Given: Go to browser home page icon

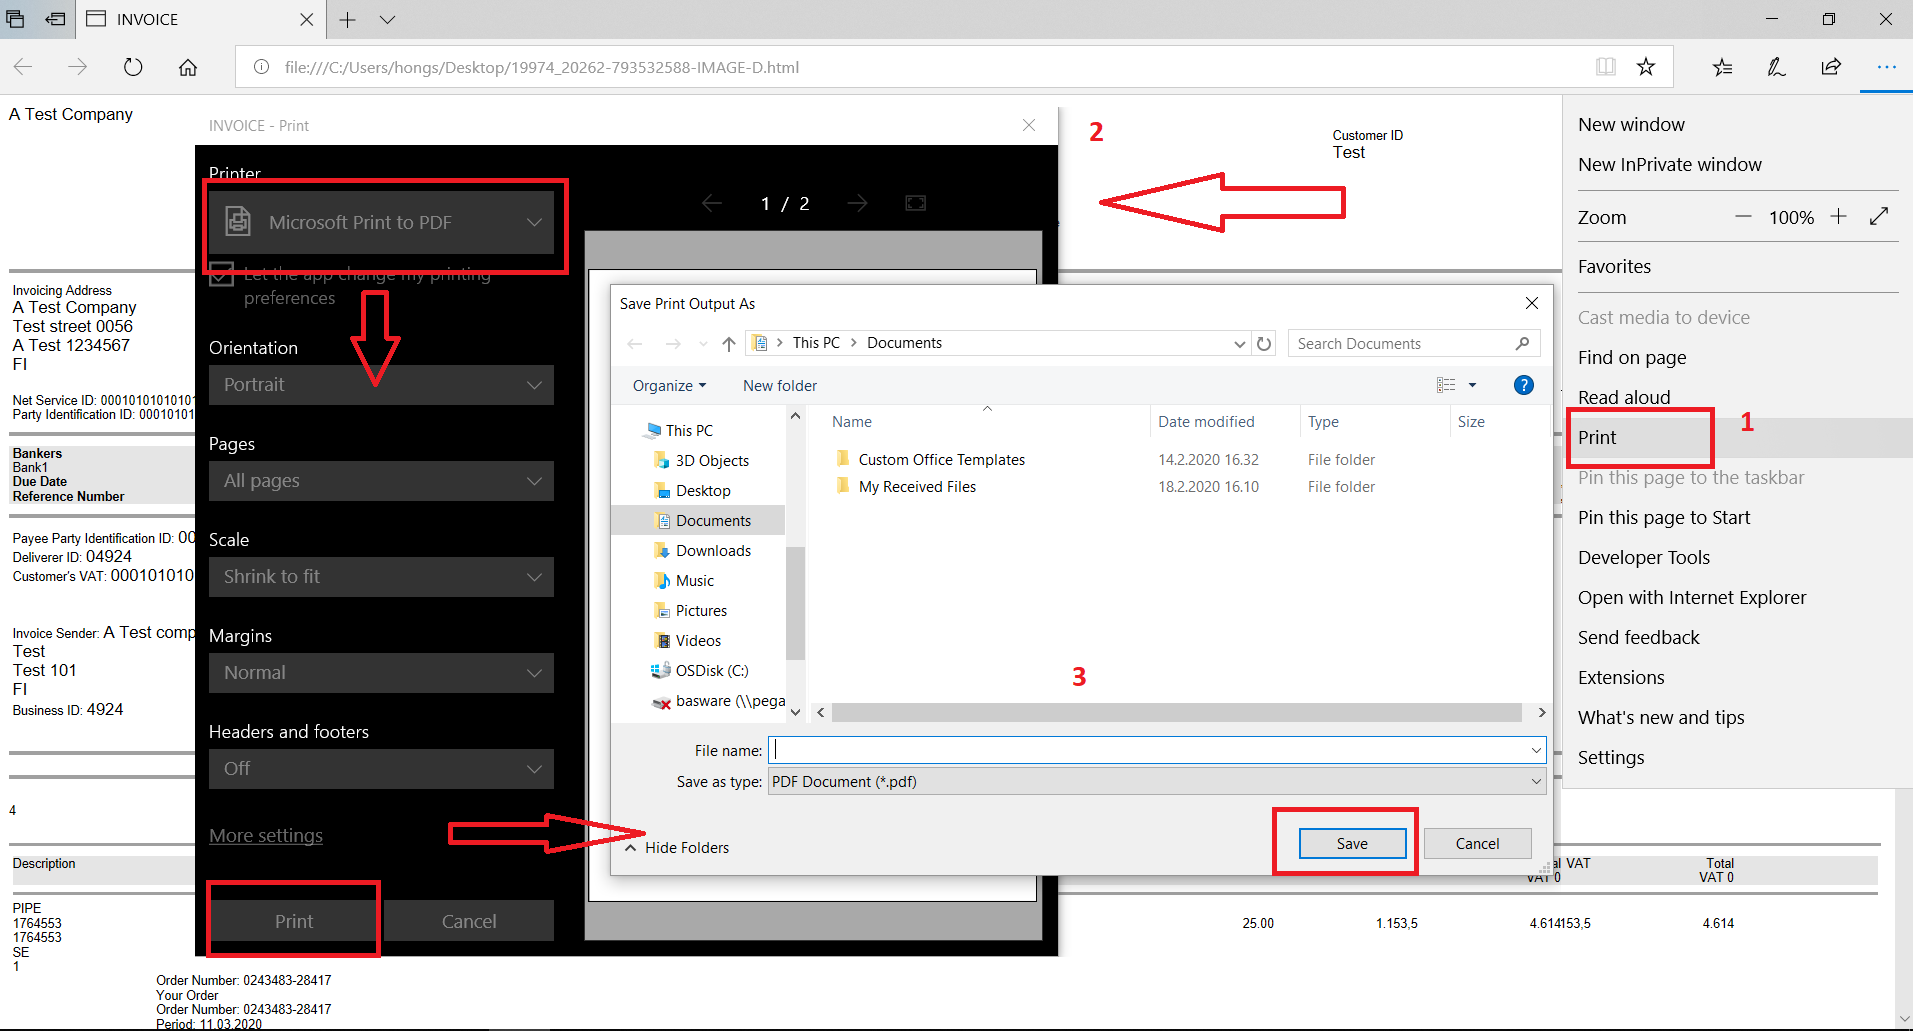Looking at the screenshot, I should pyautogui.click(x=188, y=67).
